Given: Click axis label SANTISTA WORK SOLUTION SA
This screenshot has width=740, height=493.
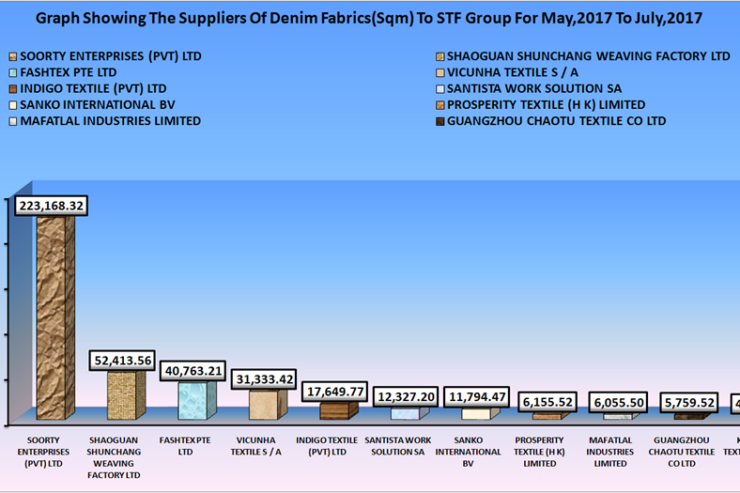Looking at the screenshot, I should point(398,446).
